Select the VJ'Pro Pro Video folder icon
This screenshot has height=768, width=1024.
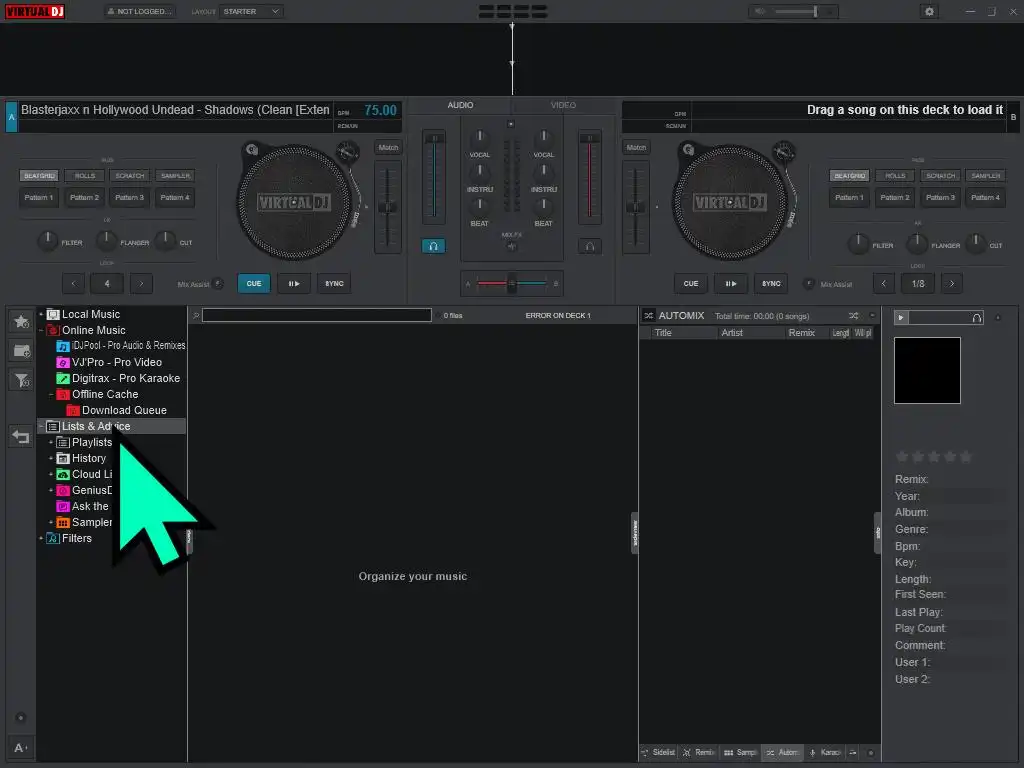pyautogui.click(x=63, y=362)
